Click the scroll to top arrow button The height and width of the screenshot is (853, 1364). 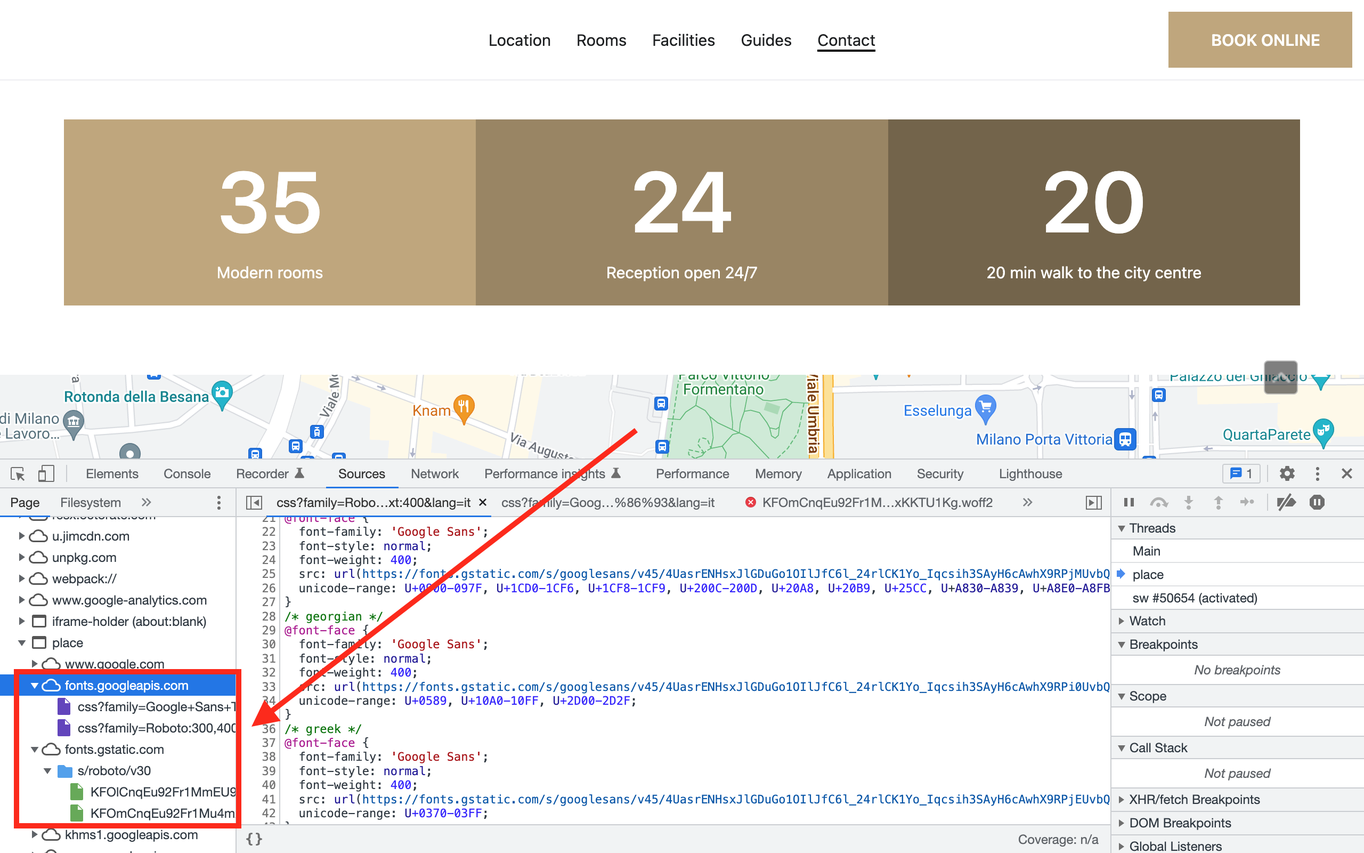coord(1280,377)
